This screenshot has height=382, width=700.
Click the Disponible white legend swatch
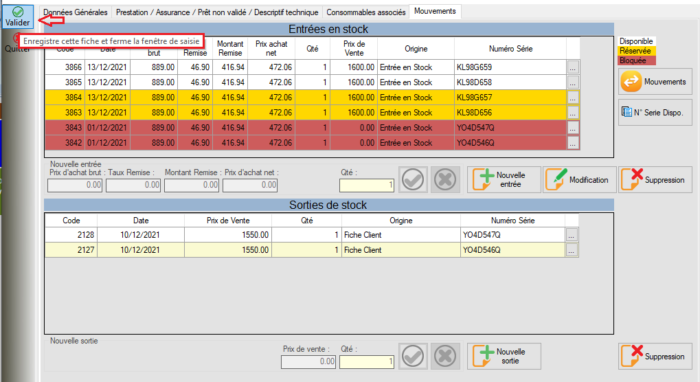(x=637, y=41)
